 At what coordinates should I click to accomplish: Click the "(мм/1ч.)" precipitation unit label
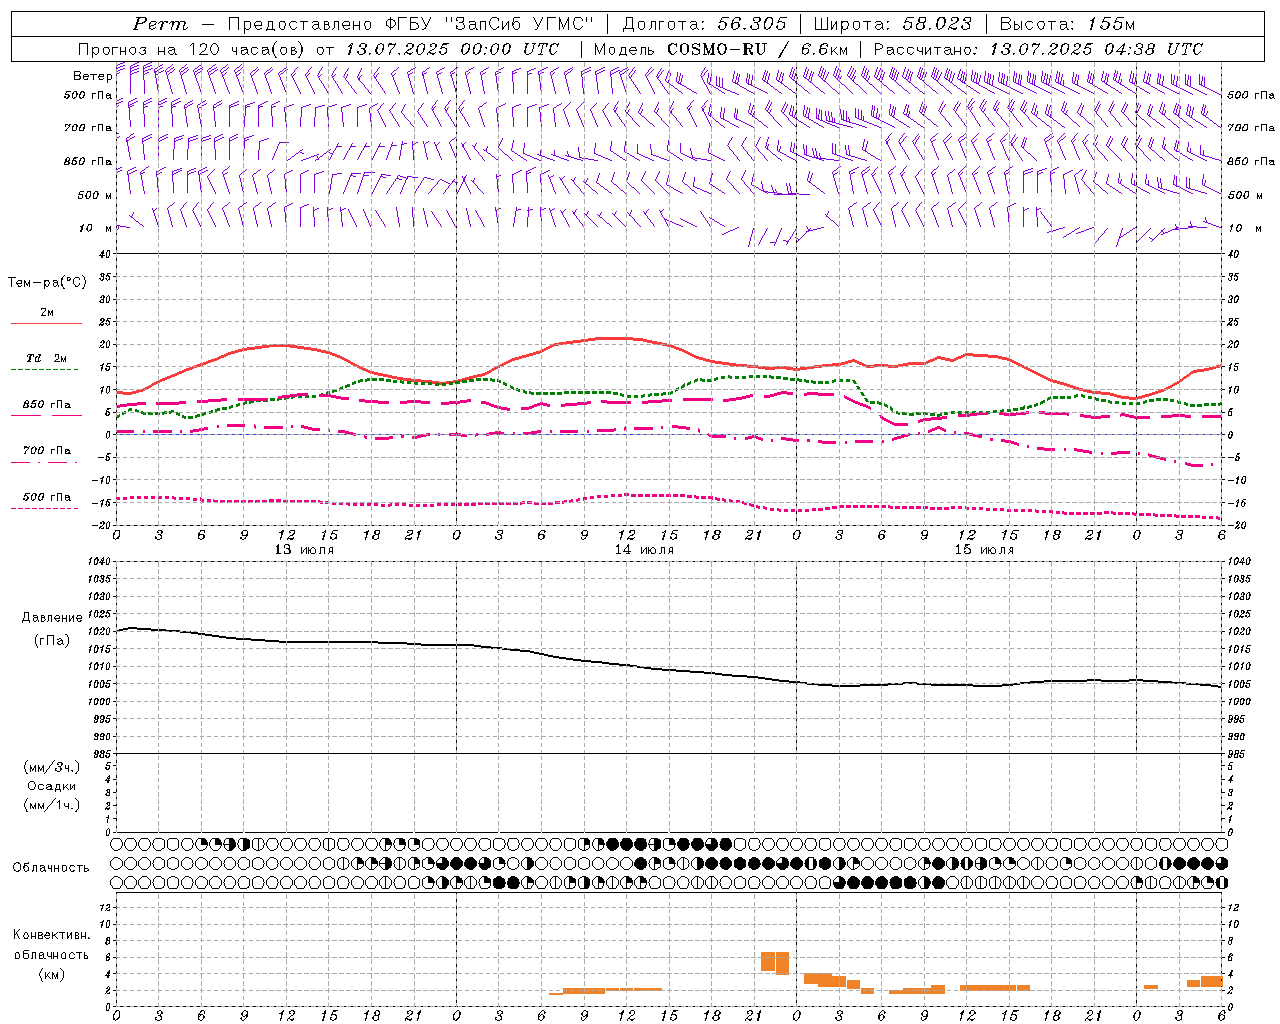(x=52, y=805)
